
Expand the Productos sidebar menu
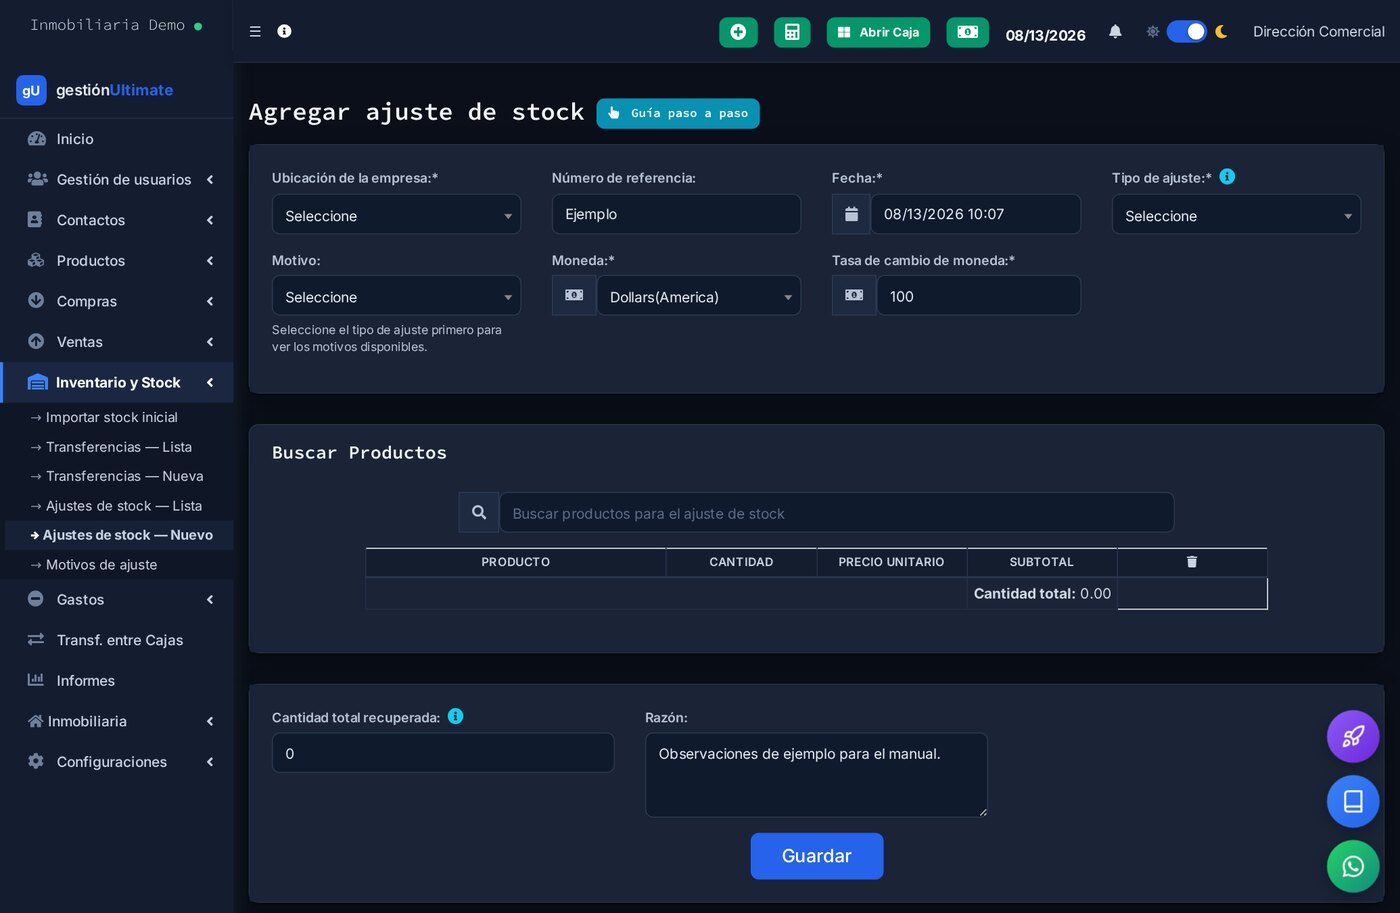coord(117,260)
